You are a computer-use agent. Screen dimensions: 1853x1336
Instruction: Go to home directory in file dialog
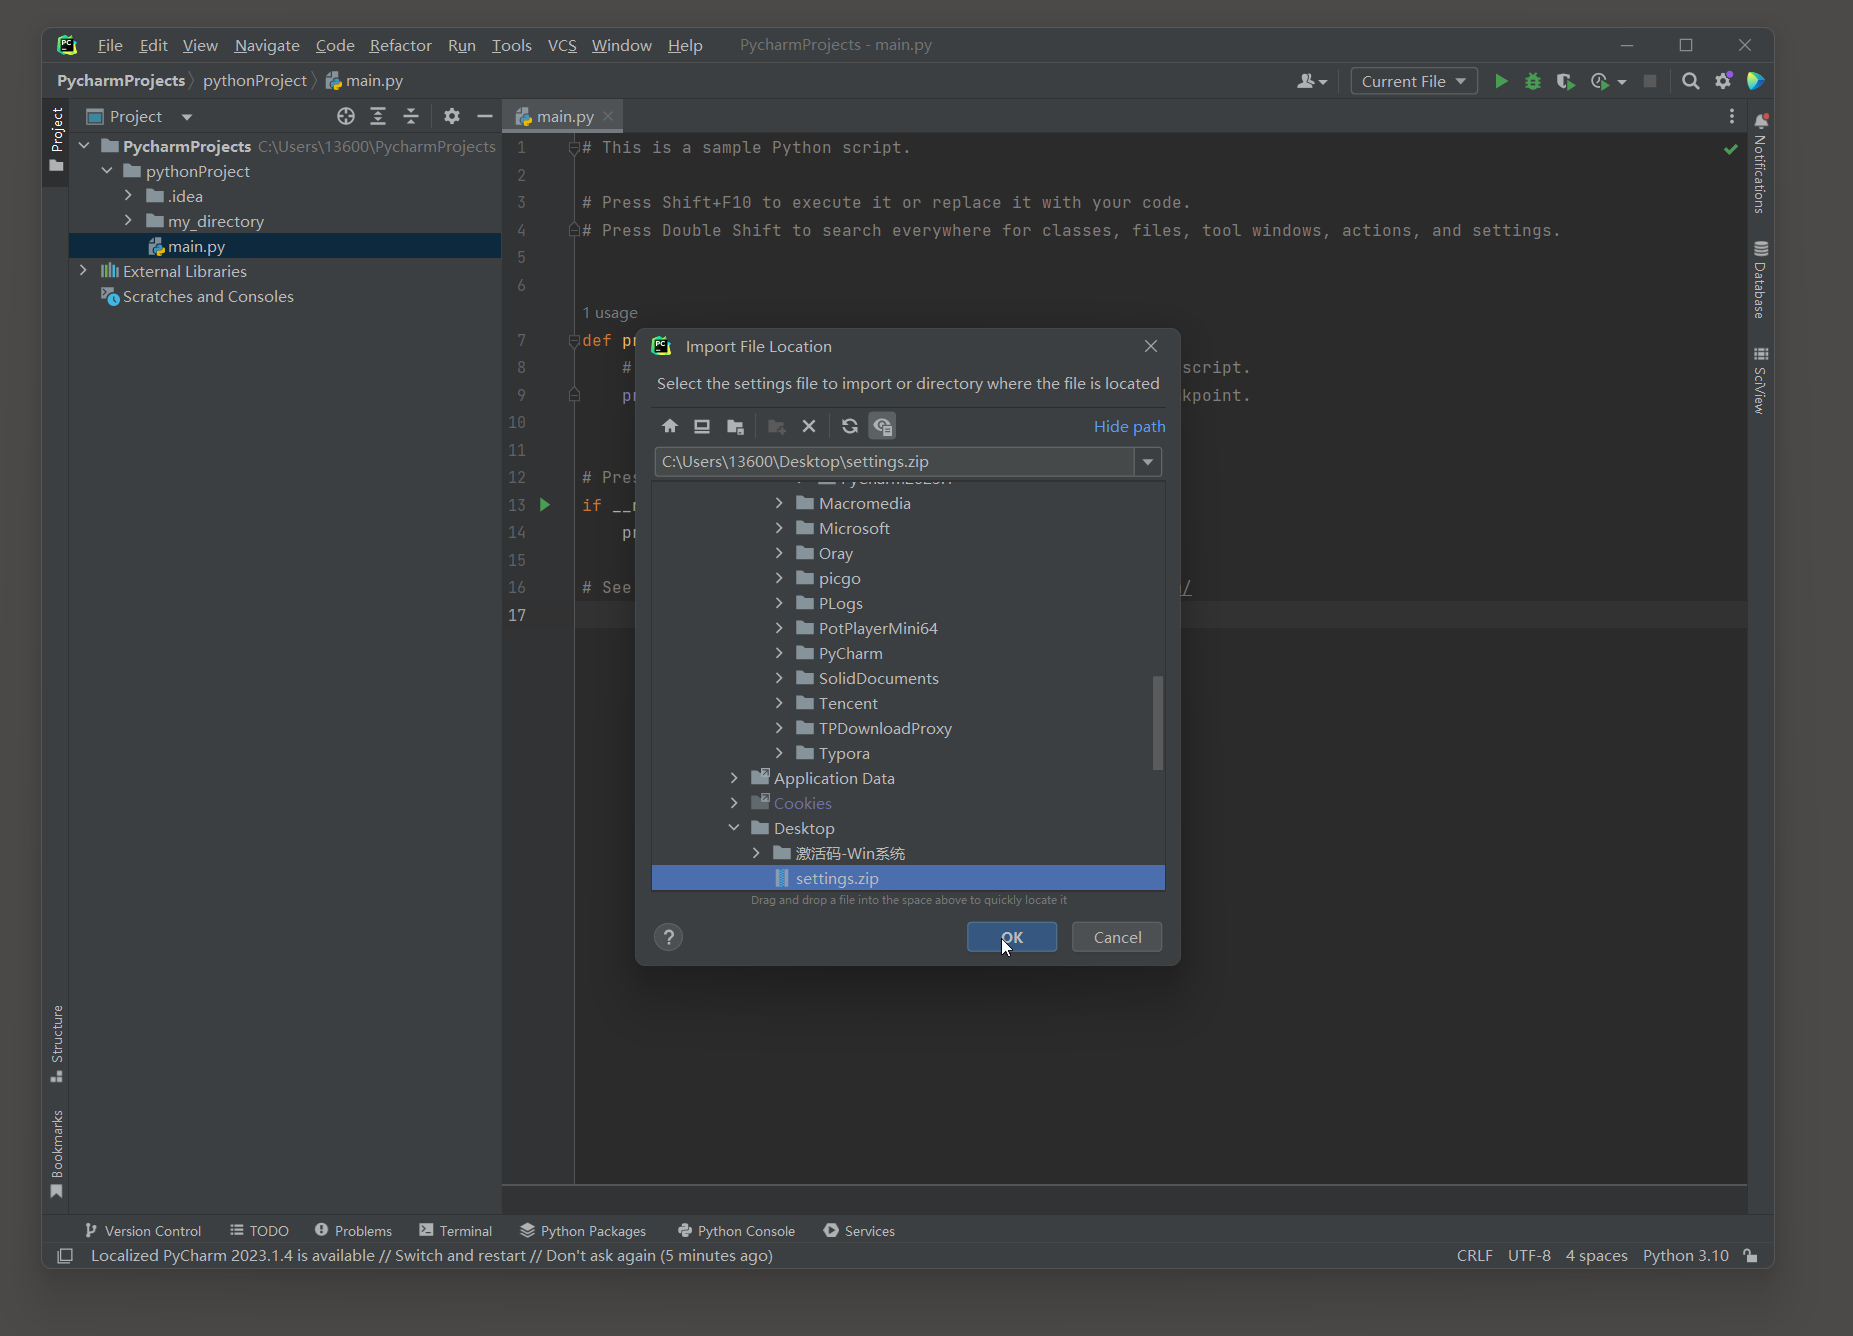670,426
